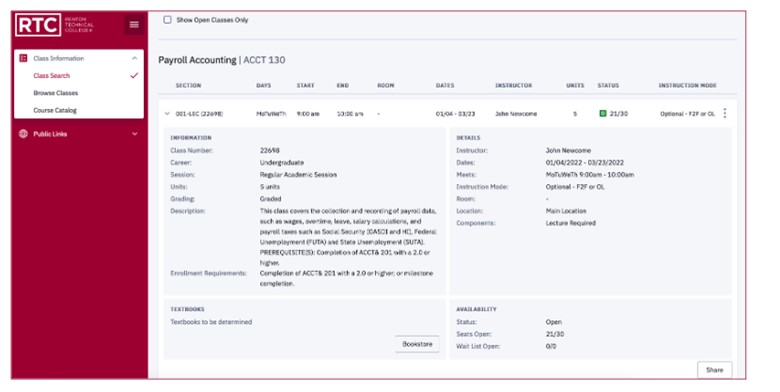Screen dimensions: 780x392
Task: Click the Class Search checkmark icon
Action: pyautogui.click(x=134, y=76)
